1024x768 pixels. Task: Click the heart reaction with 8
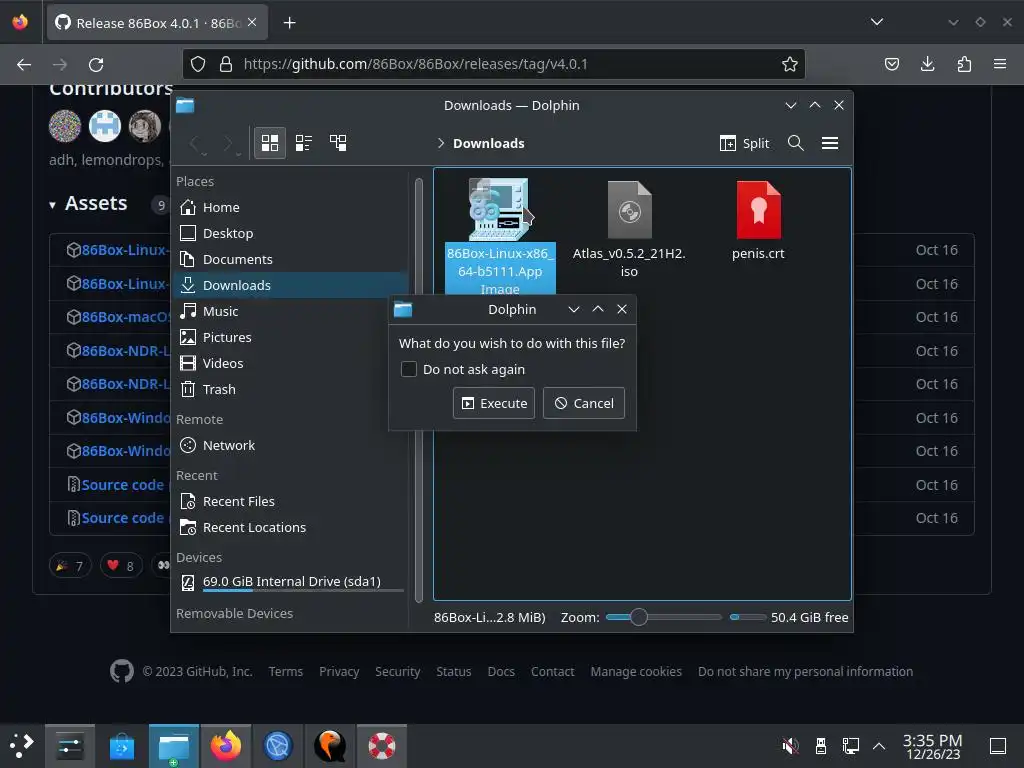[121, 565]
